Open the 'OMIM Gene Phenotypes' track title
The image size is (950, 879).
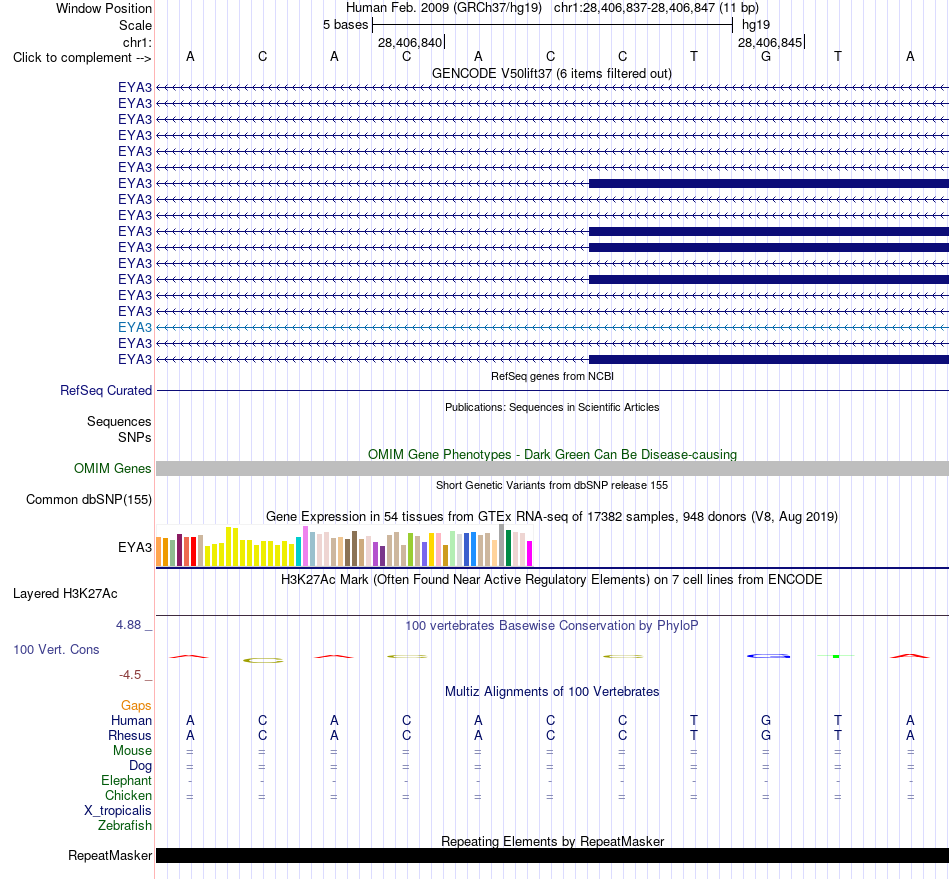552,454
